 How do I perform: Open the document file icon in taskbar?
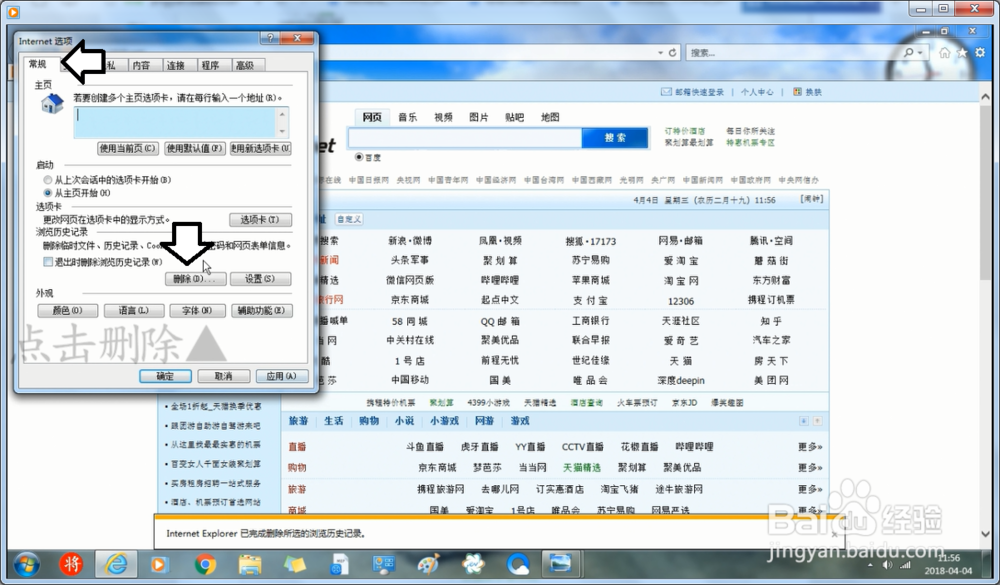point(340,565)
